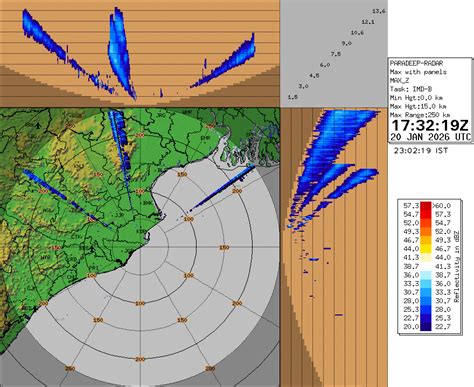Choose the blue 25.3–28.0 dBZ legend swatch
This screenshot has width=474, height=387.
426,310
